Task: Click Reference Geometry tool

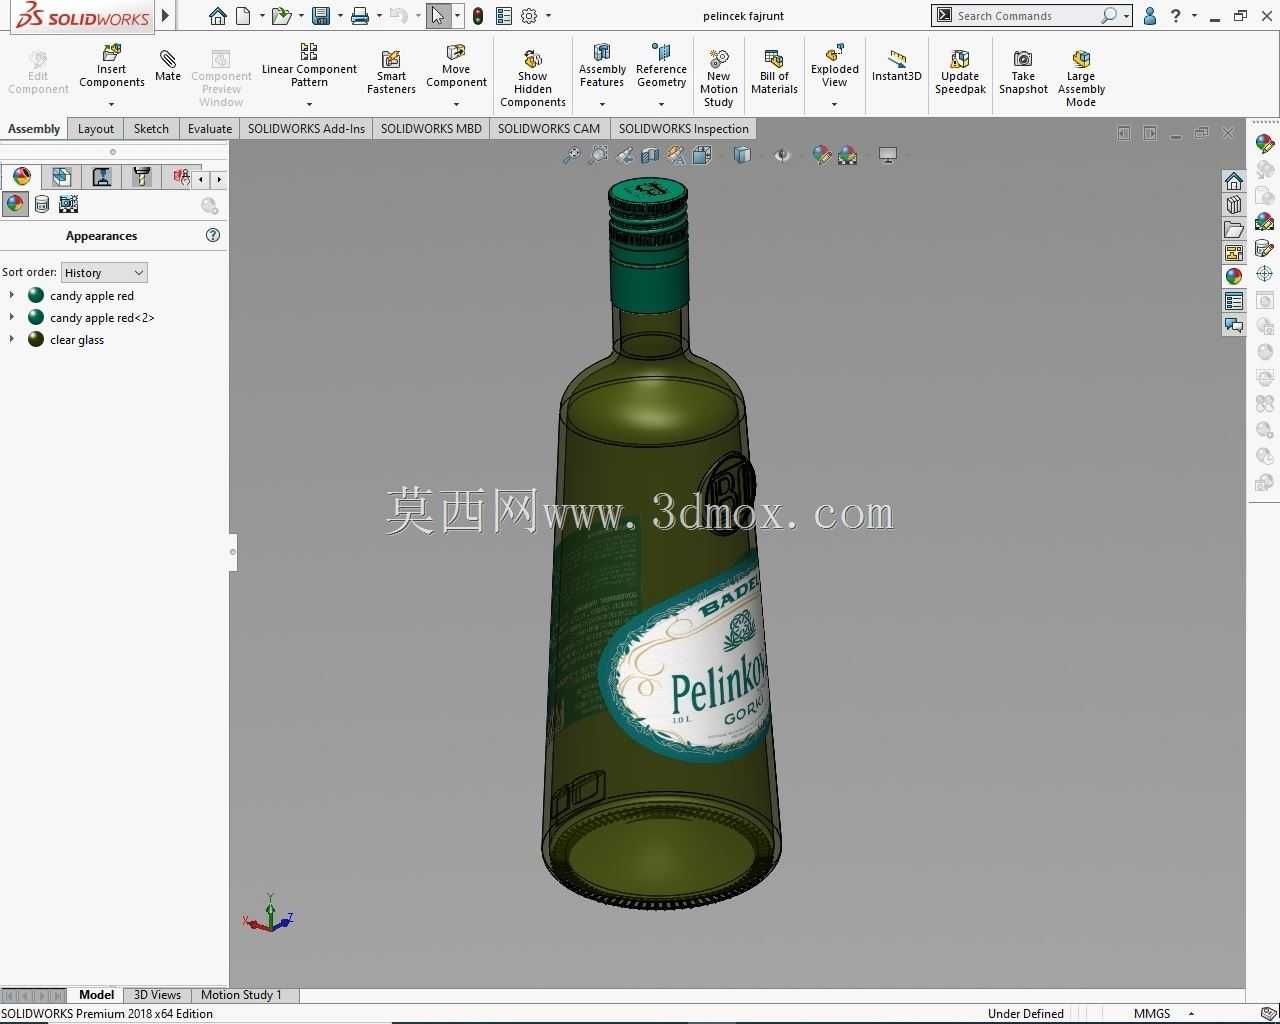Action: [661, 67]
